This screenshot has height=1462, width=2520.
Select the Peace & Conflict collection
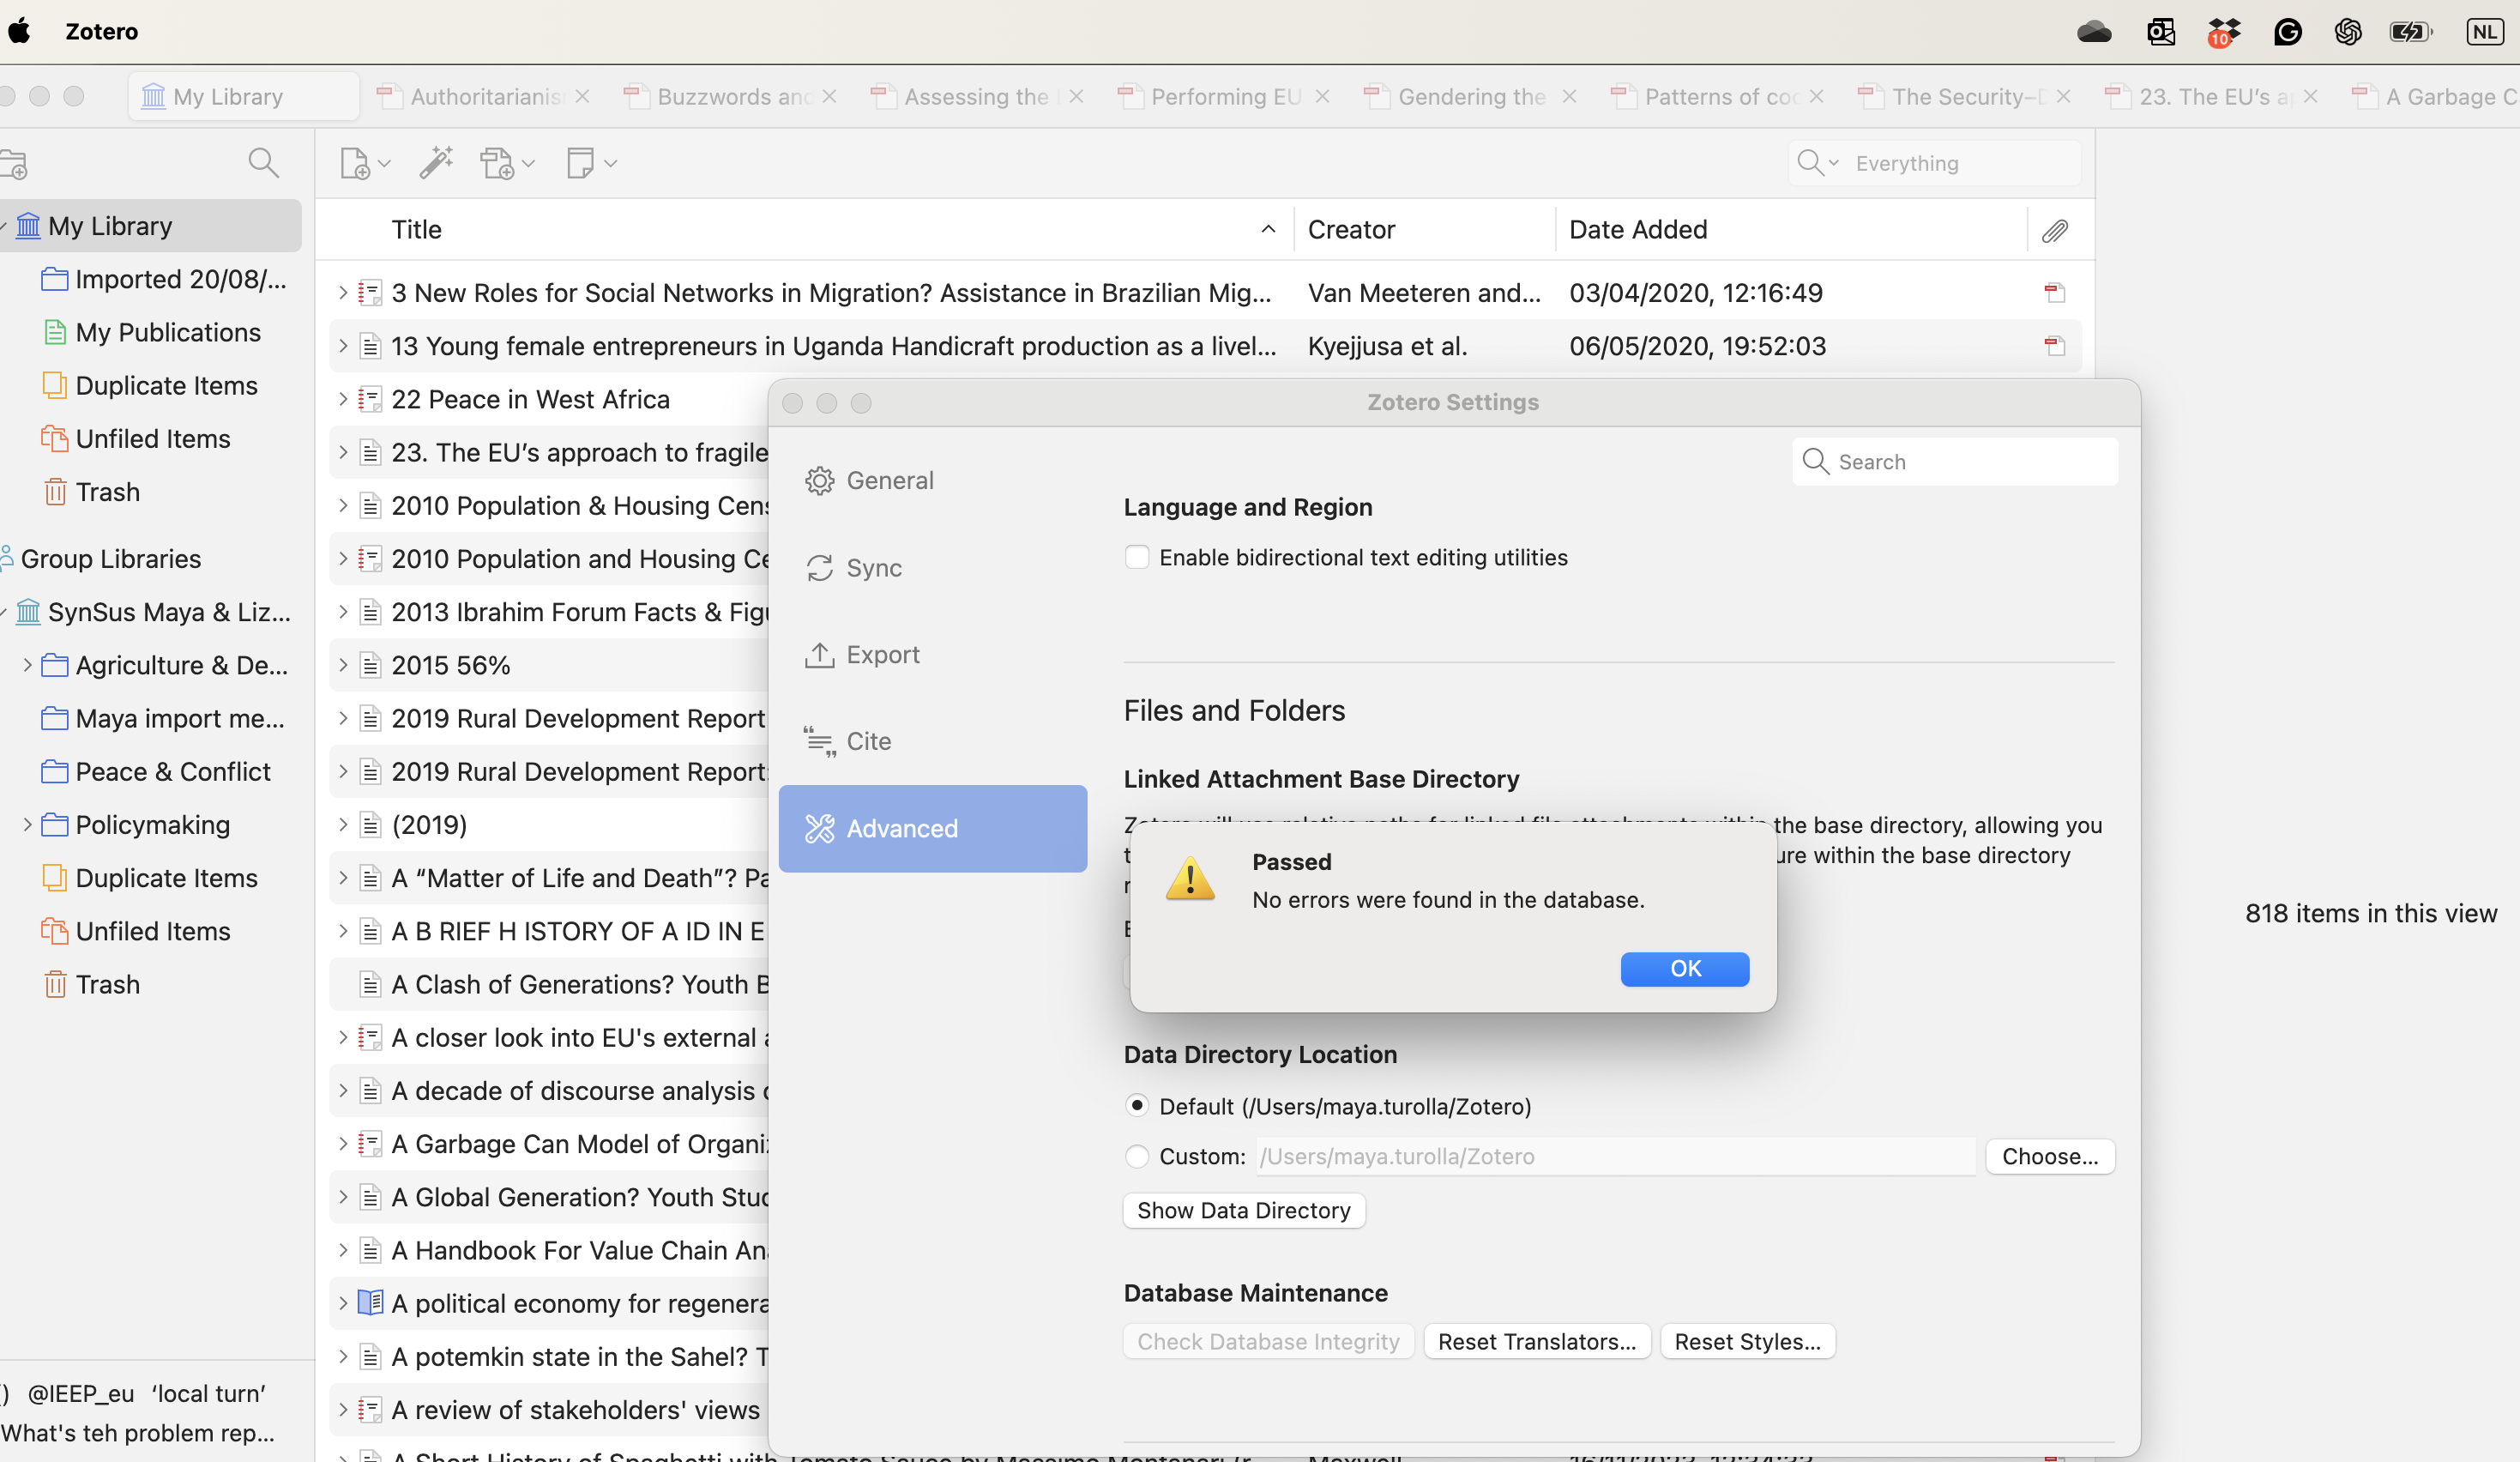point(173,772)
